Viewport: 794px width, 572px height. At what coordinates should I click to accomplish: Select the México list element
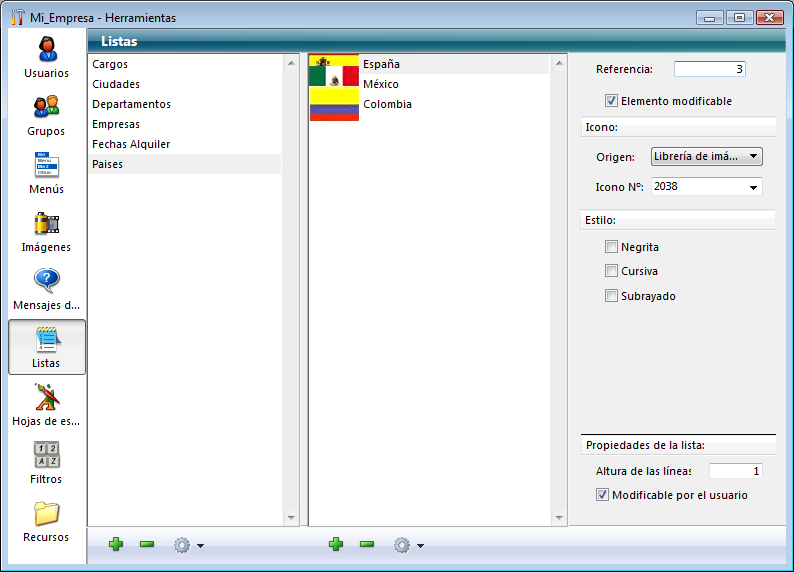pyautogui.click(x=380, y=84)
